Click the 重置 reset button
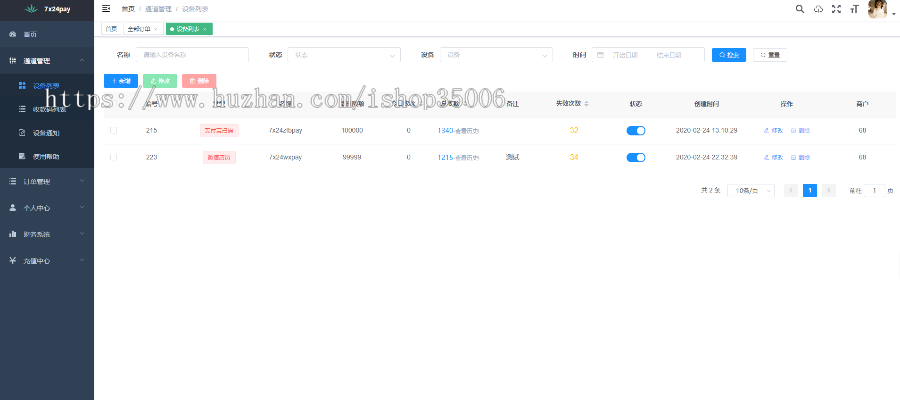900x400 pixels. [770, 55]
